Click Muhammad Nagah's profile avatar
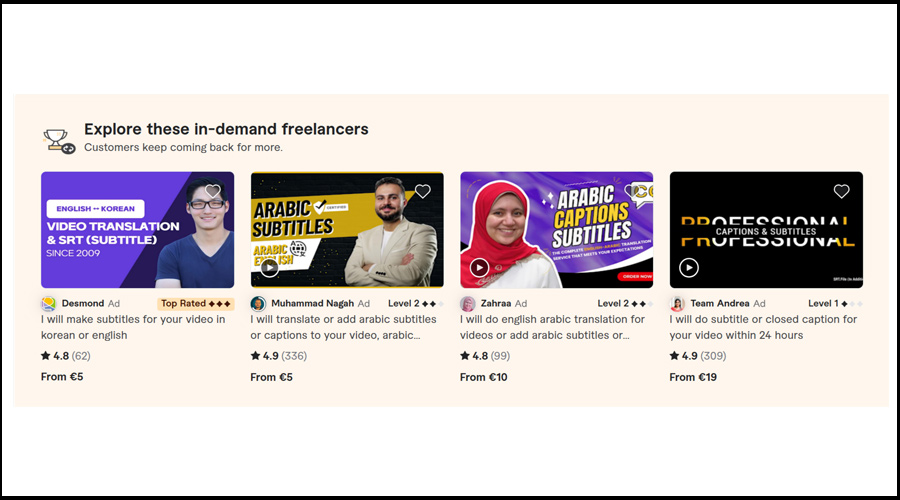Screen dimensions: 900x500 click(258, 303)
